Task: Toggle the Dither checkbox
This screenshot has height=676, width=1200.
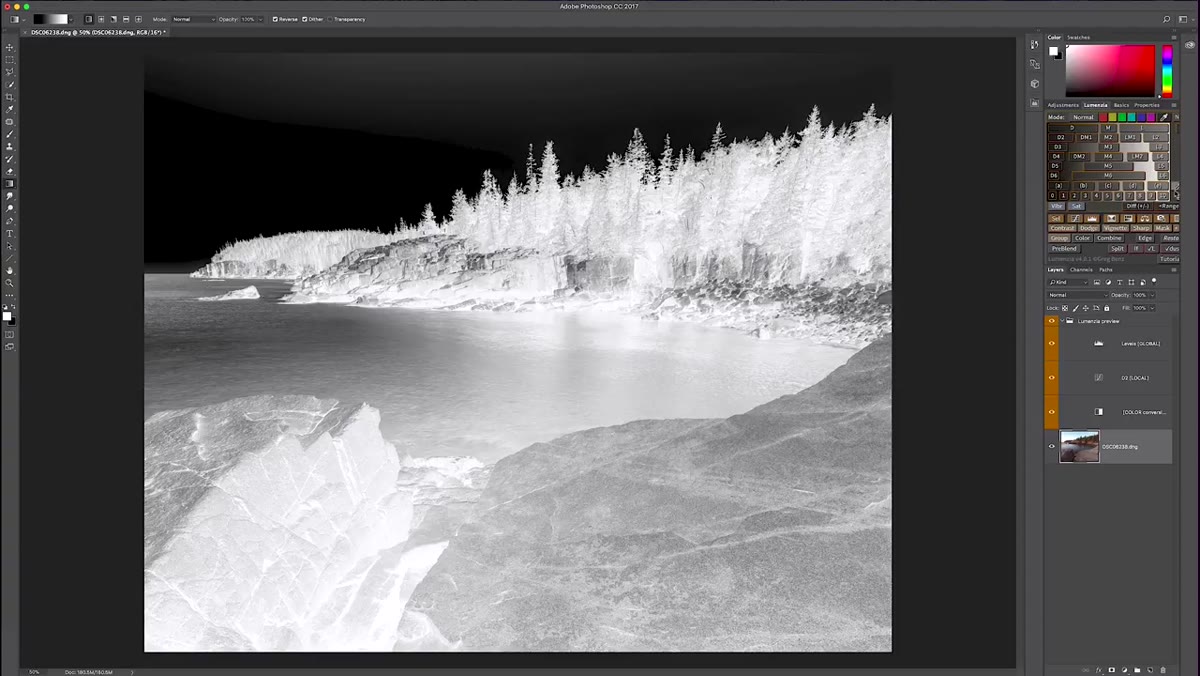Action: [304, 19]
